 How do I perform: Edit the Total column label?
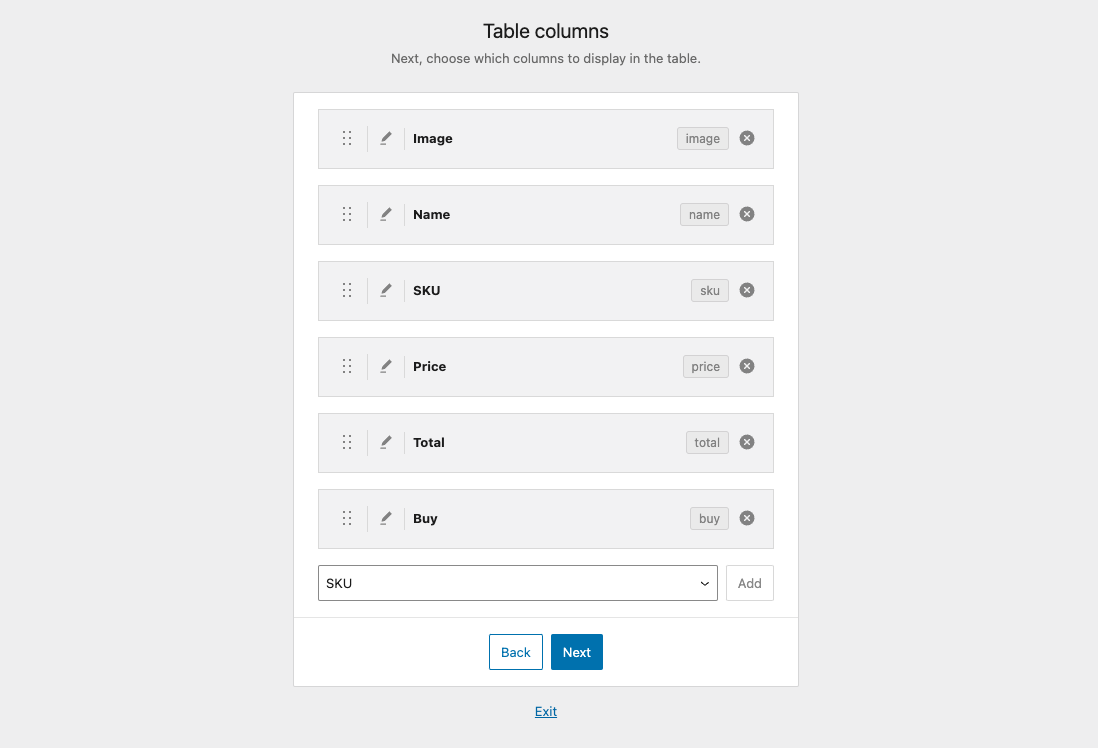(x=386, y=442)
